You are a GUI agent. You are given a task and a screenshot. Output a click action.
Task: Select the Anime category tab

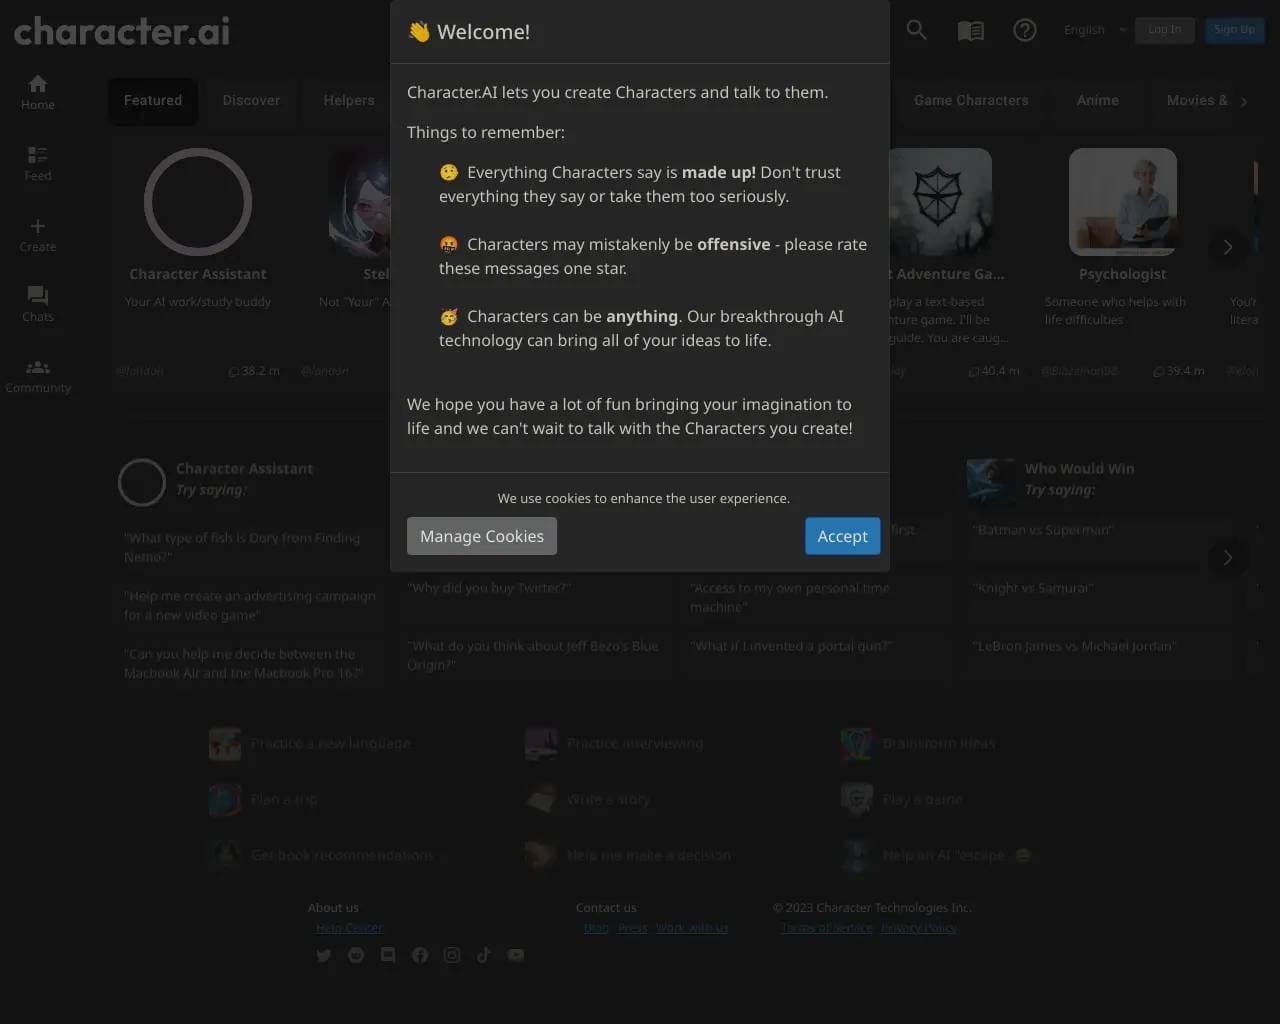click(x=1097, y=100)
